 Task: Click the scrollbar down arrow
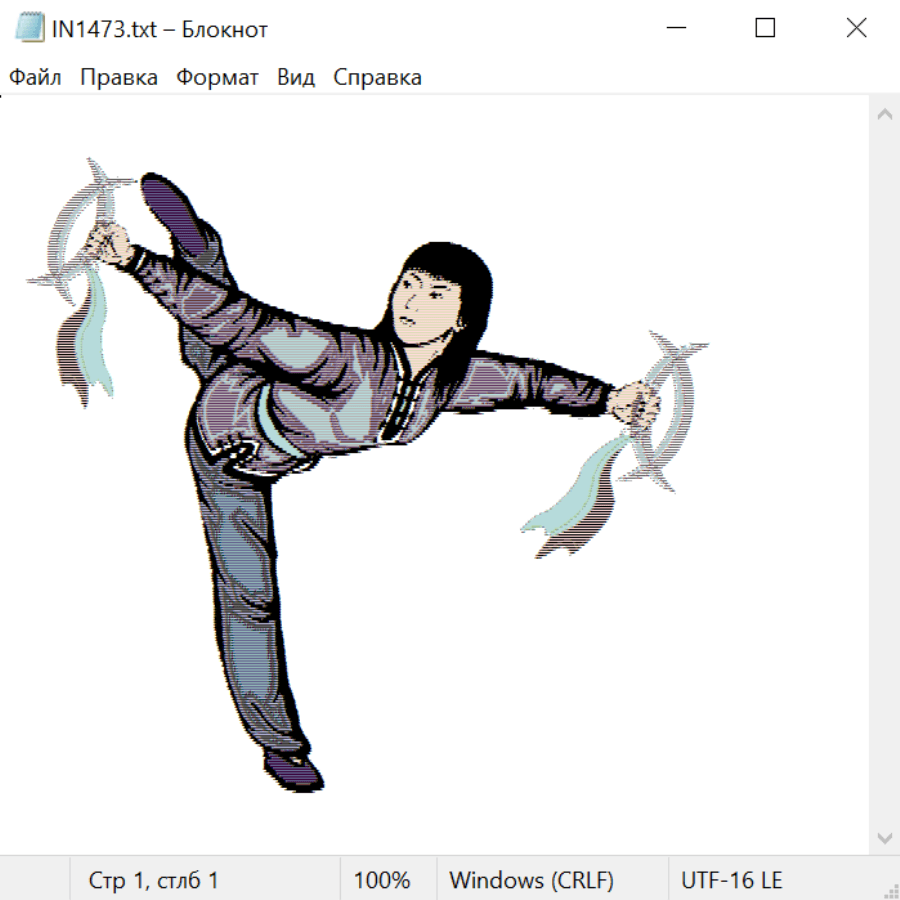pos(884,837)
